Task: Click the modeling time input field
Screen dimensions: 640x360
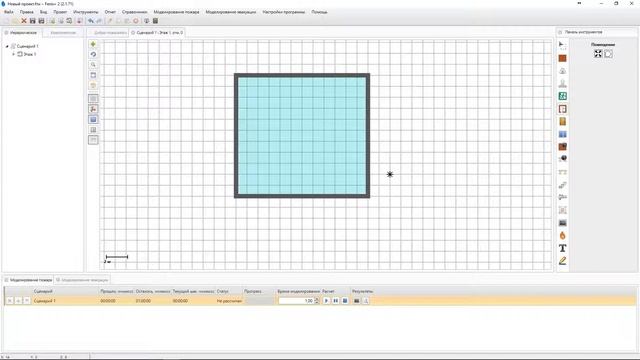Action: (296, 301)
